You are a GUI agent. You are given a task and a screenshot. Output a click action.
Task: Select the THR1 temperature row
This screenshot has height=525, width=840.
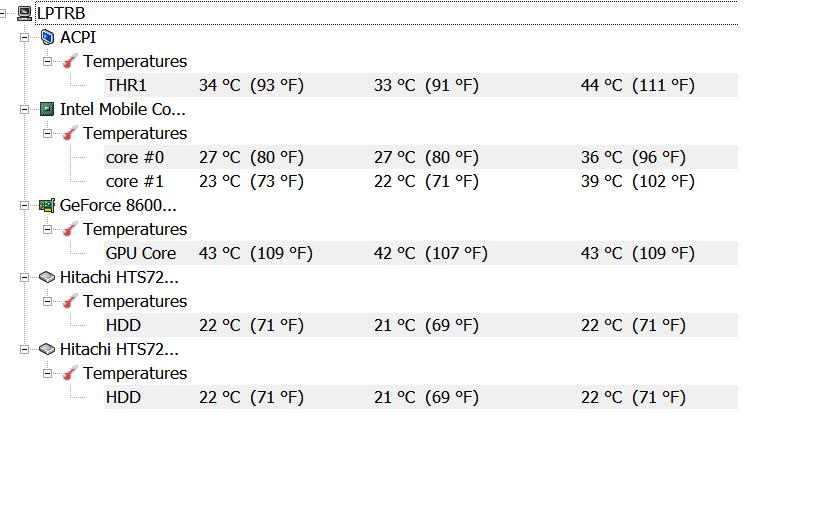[x=126, y=85]
